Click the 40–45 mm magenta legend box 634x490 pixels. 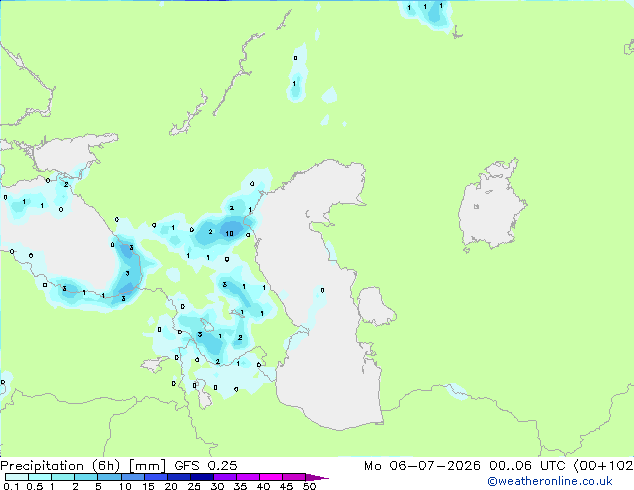click(270, 477)
